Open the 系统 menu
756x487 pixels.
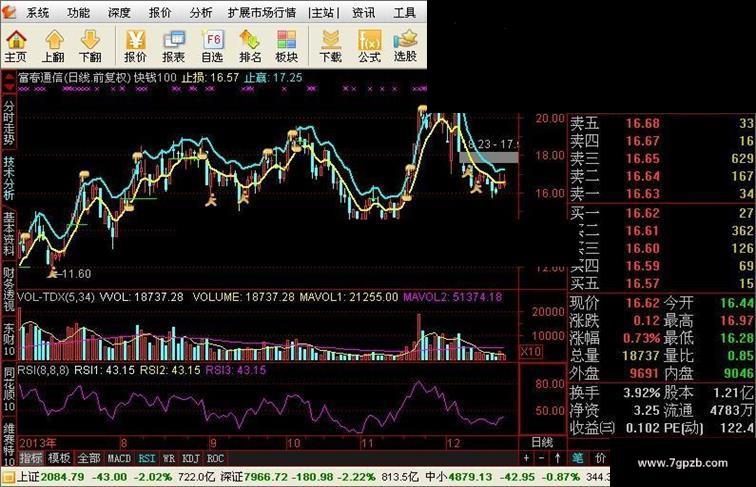pos(38,13)
